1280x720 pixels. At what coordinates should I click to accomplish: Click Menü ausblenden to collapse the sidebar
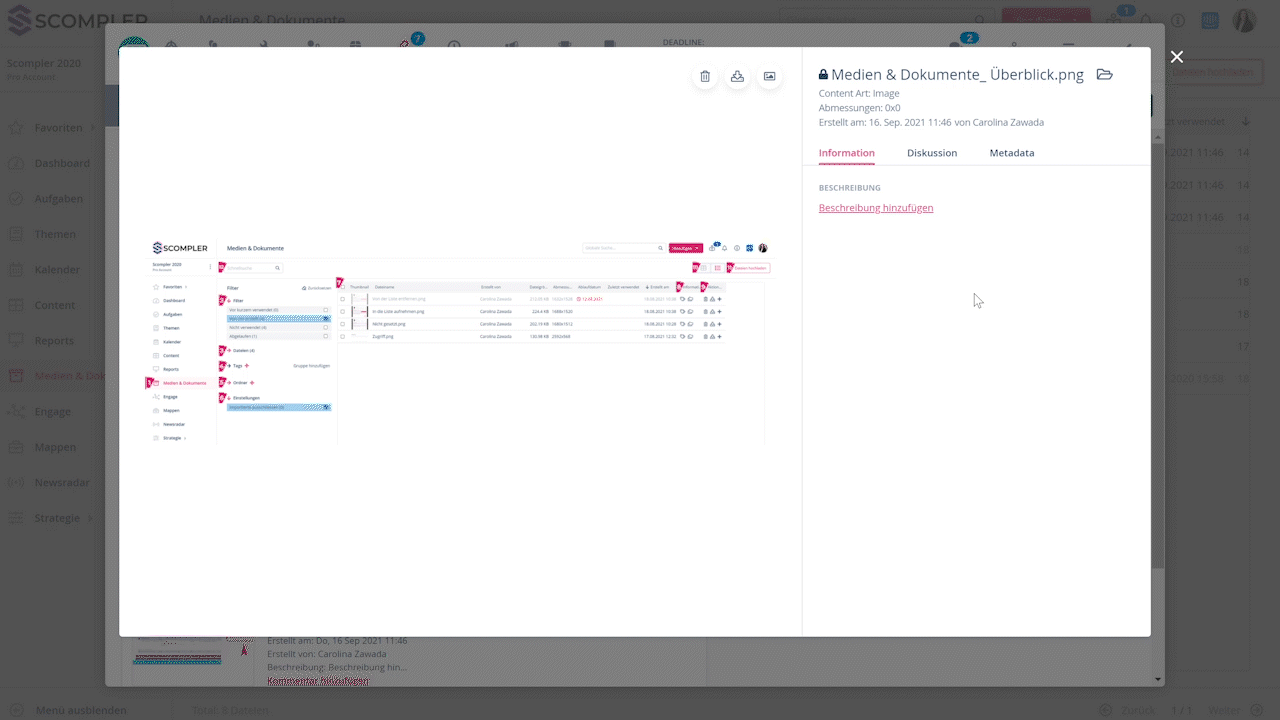[x=80, y=710]
